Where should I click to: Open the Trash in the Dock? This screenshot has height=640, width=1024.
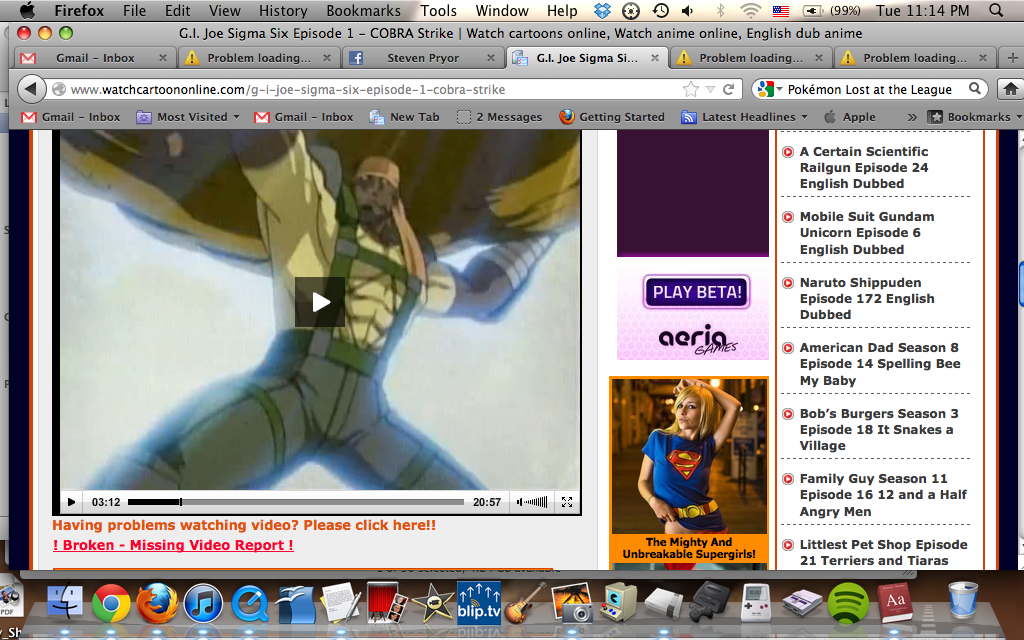(963, 600)
